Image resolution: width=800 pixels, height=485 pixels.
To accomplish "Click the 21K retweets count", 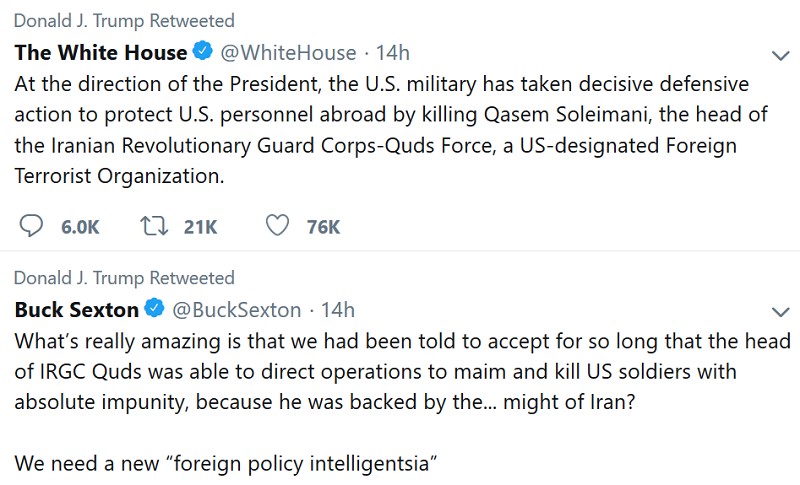I will click(200, 227).
